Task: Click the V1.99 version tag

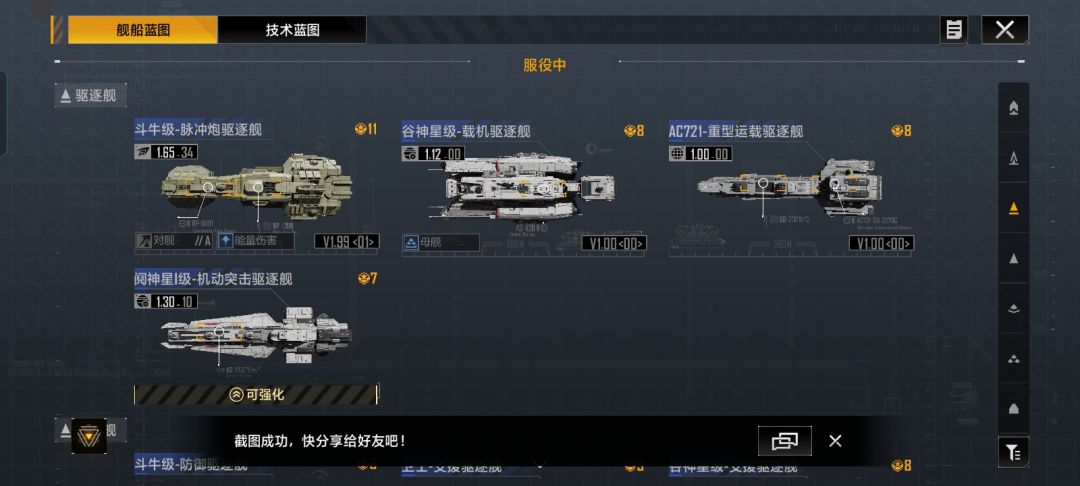Action: (346, 242)
